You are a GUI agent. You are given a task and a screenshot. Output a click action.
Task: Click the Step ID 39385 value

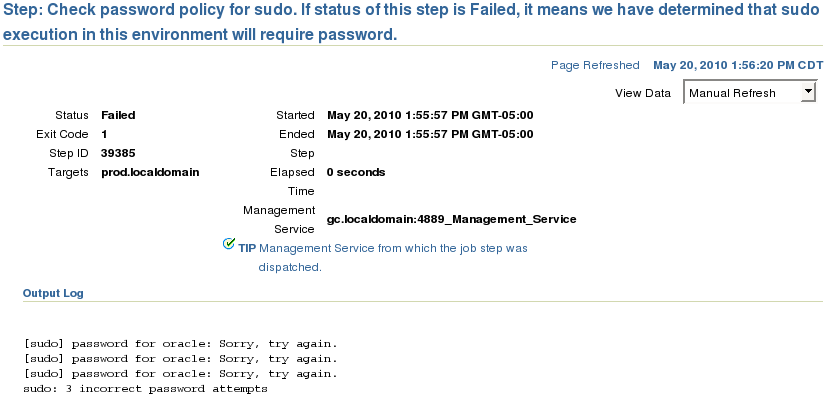tap(118, 153)
